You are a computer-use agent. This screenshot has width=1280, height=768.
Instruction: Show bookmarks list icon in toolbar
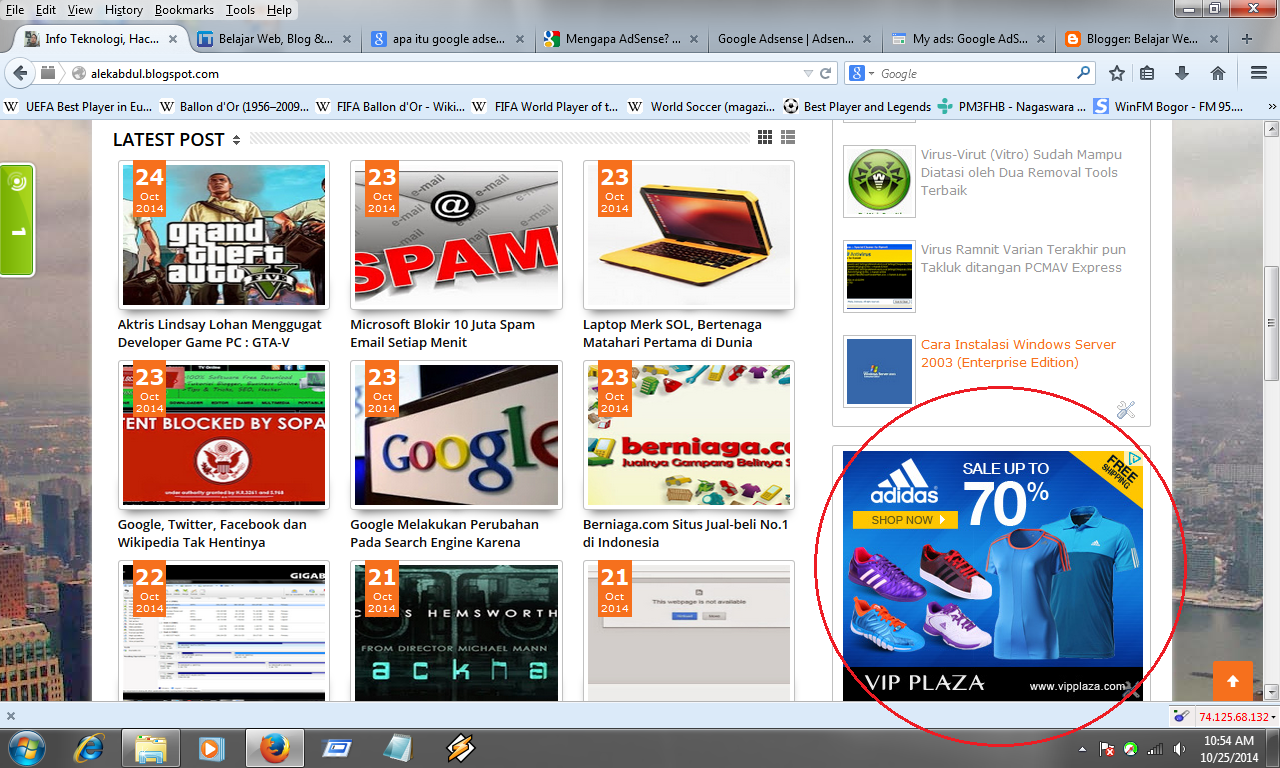(x=1147, y=73)
